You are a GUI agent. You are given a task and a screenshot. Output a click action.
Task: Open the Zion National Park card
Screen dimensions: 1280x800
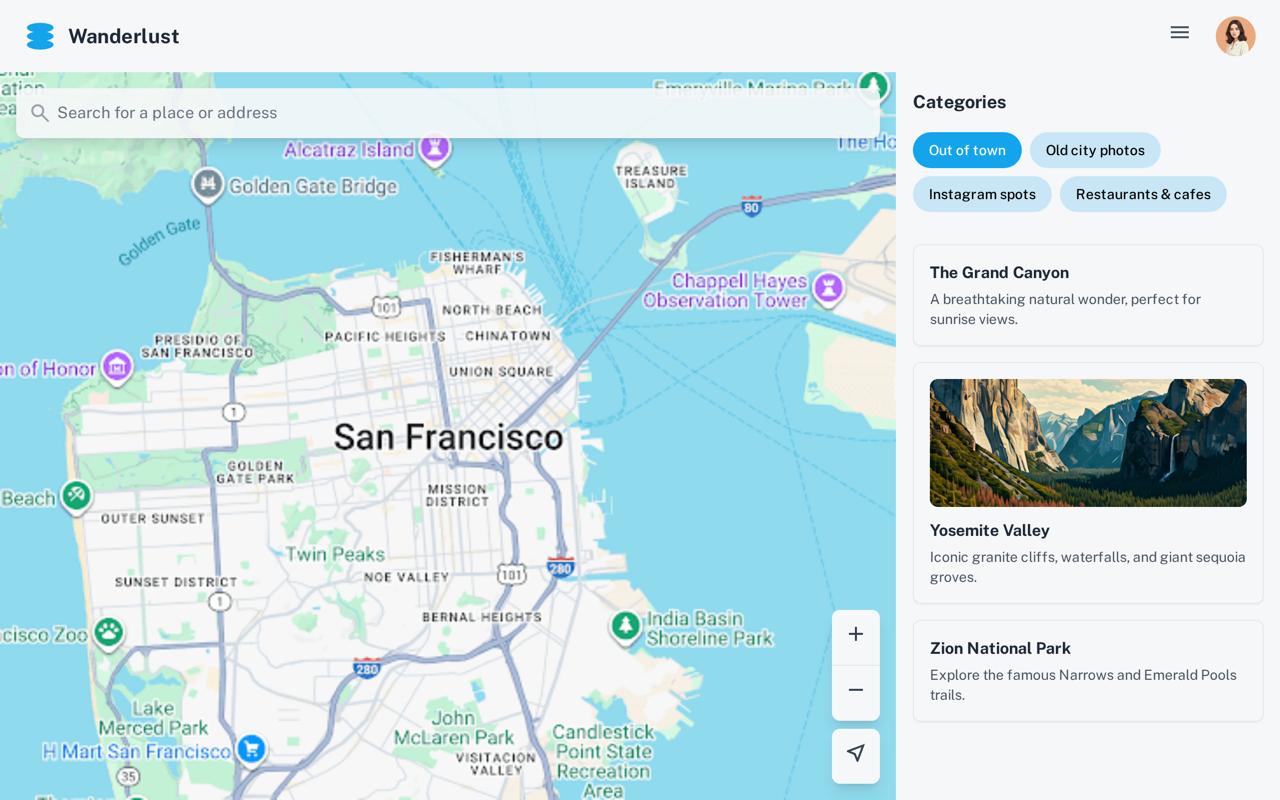(x=1087, y=671)
